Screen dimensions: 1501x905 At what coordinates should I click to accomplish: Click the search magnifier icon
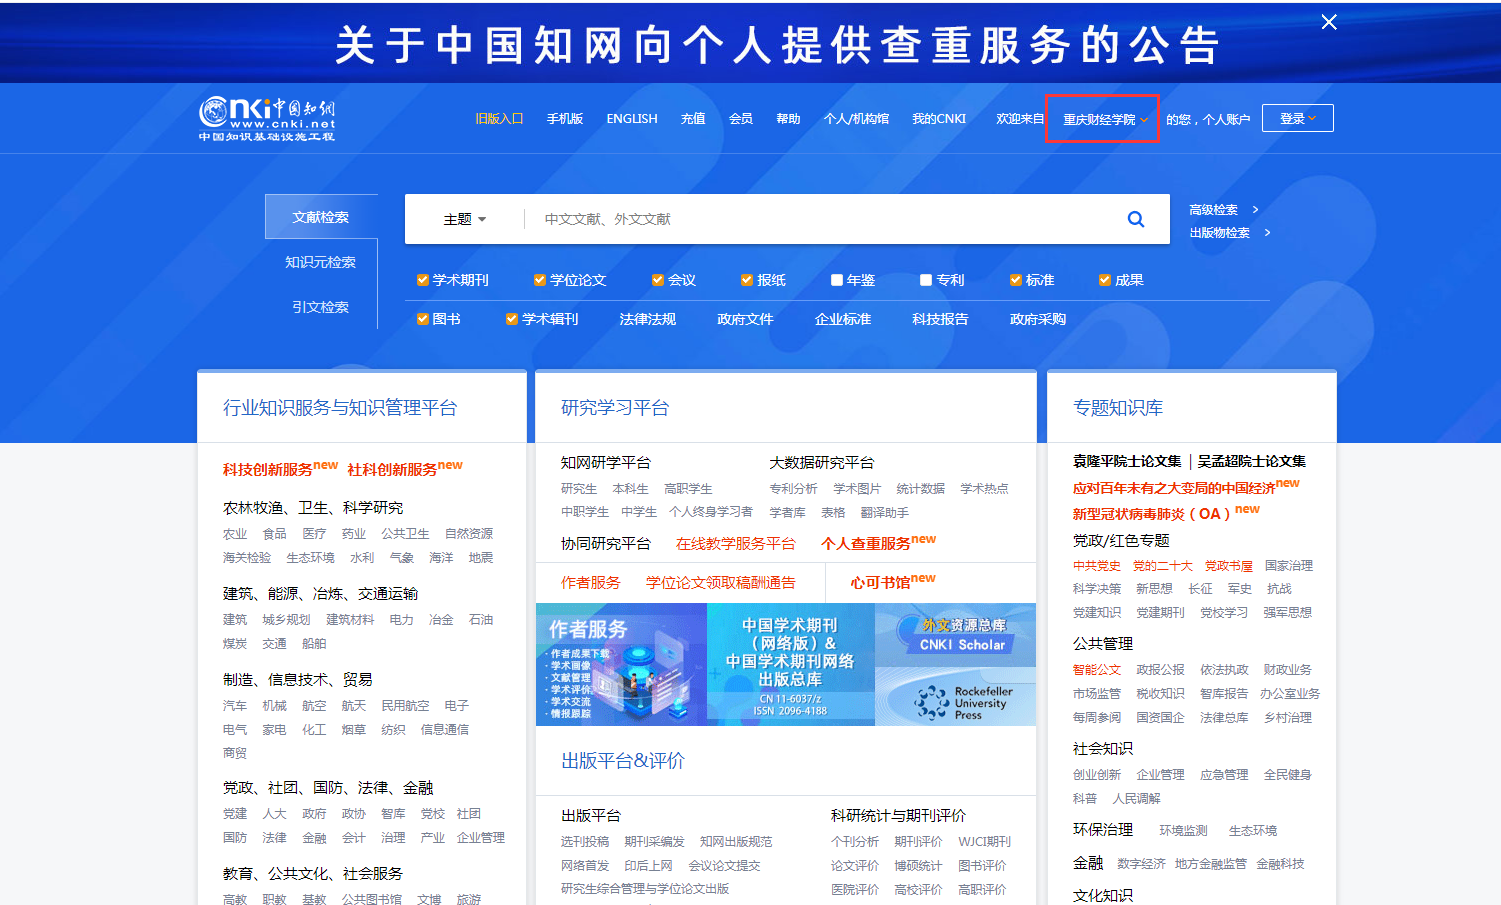click(1136, 219)
